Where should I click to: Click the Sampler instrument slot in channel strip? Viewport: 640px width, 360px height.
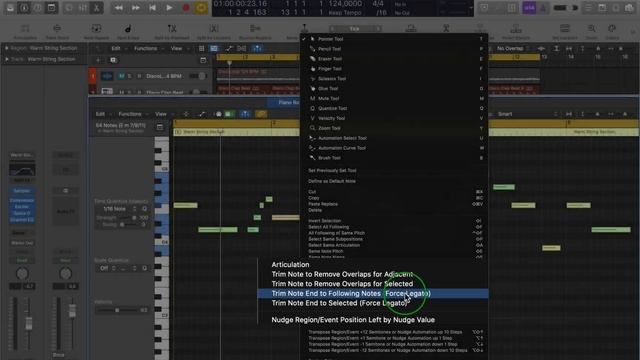(22, 191)
